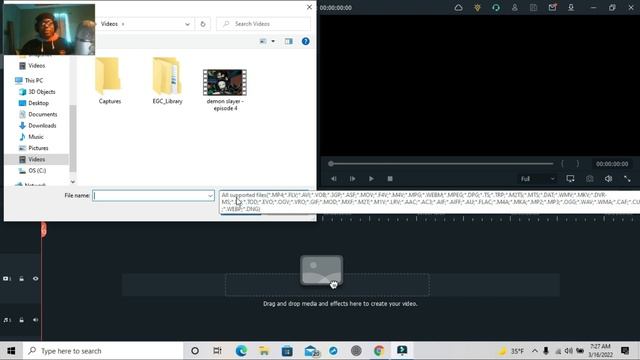Image resolution: width=640 pixels, height=360 pixels.
Task: Click the red timeline playhead marker
Action: point(43,229)
